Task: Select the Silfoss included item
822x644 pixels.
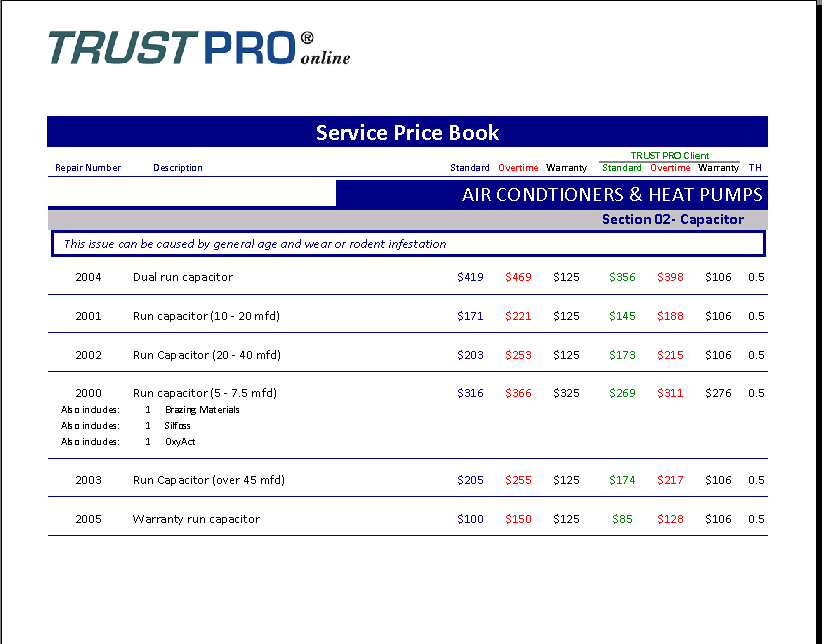Action: click(x=177, y=426)
